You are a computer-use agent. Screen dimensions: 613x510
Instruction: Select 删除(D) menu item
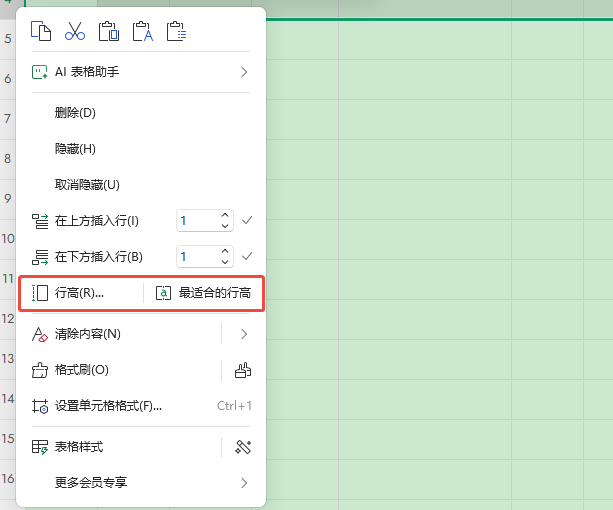pos(75,113)
